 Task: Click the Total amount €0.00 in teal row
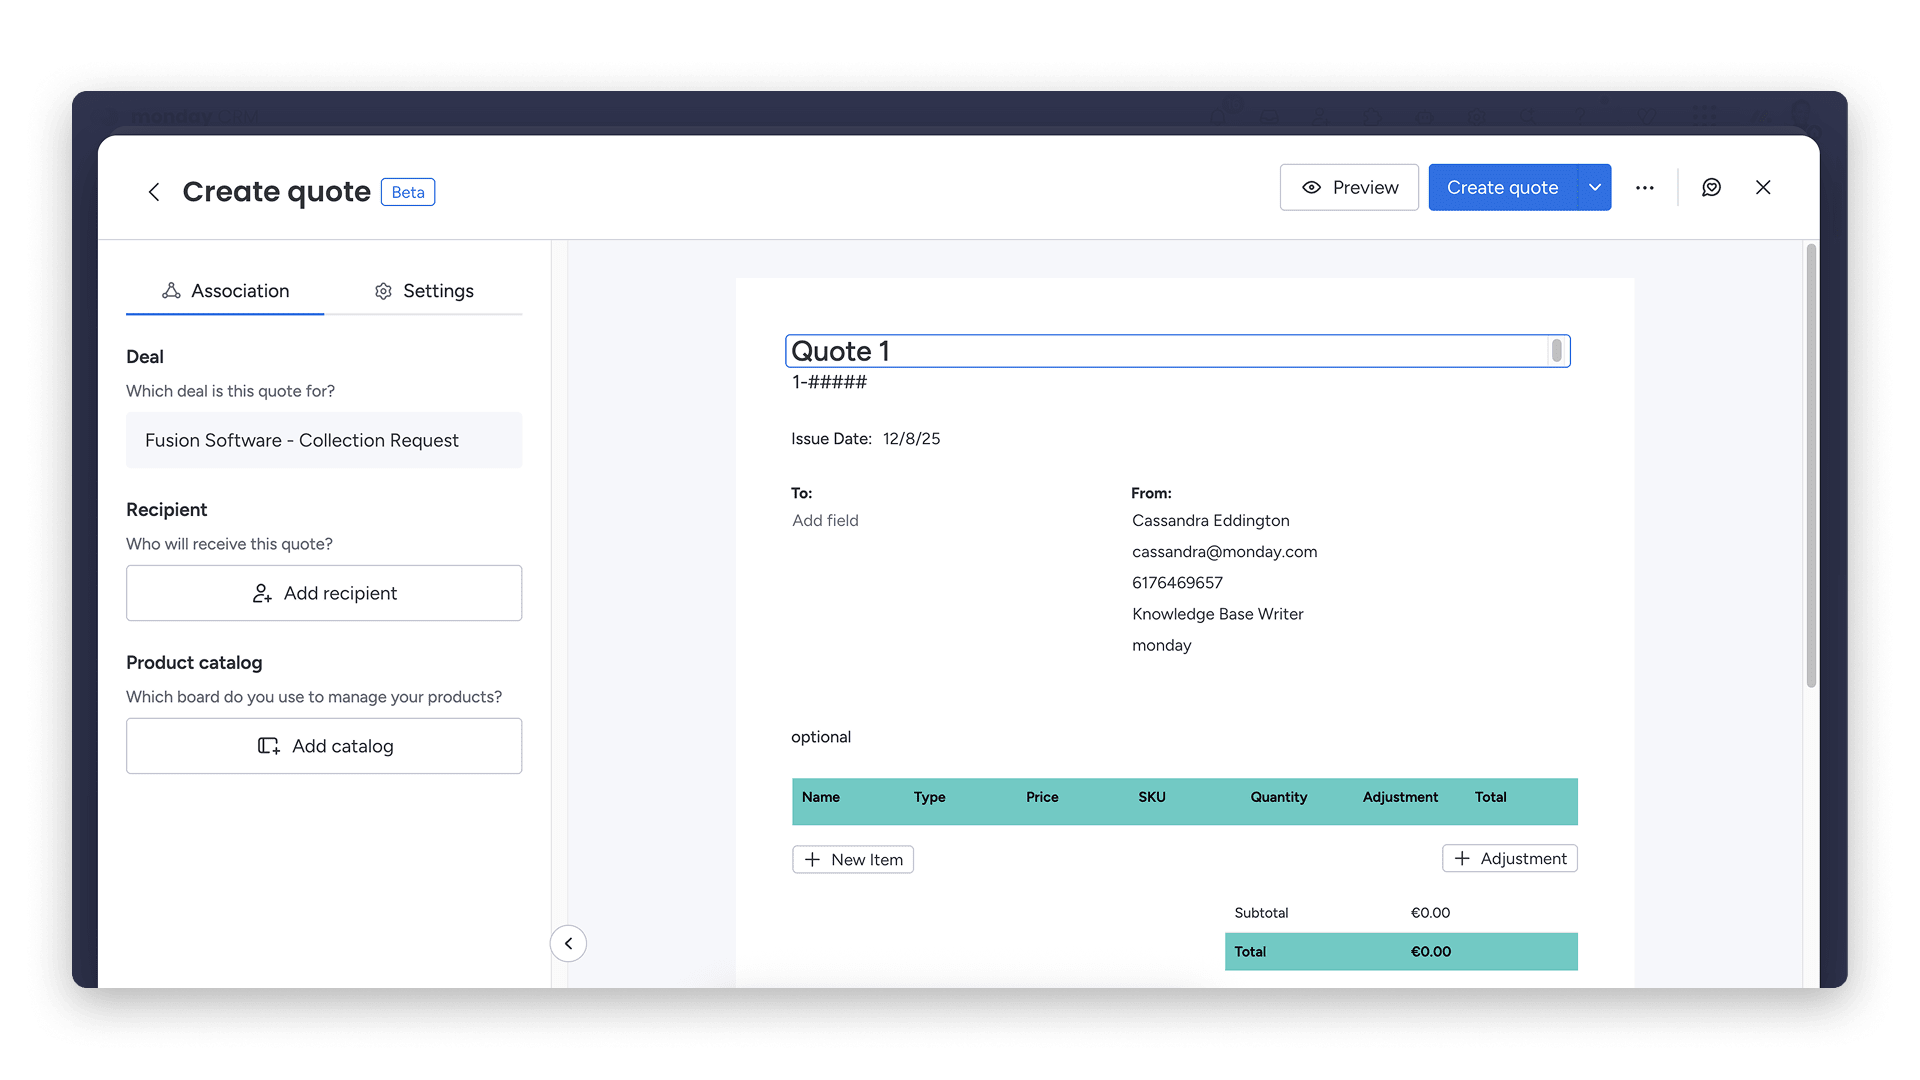pos(1431,952)
